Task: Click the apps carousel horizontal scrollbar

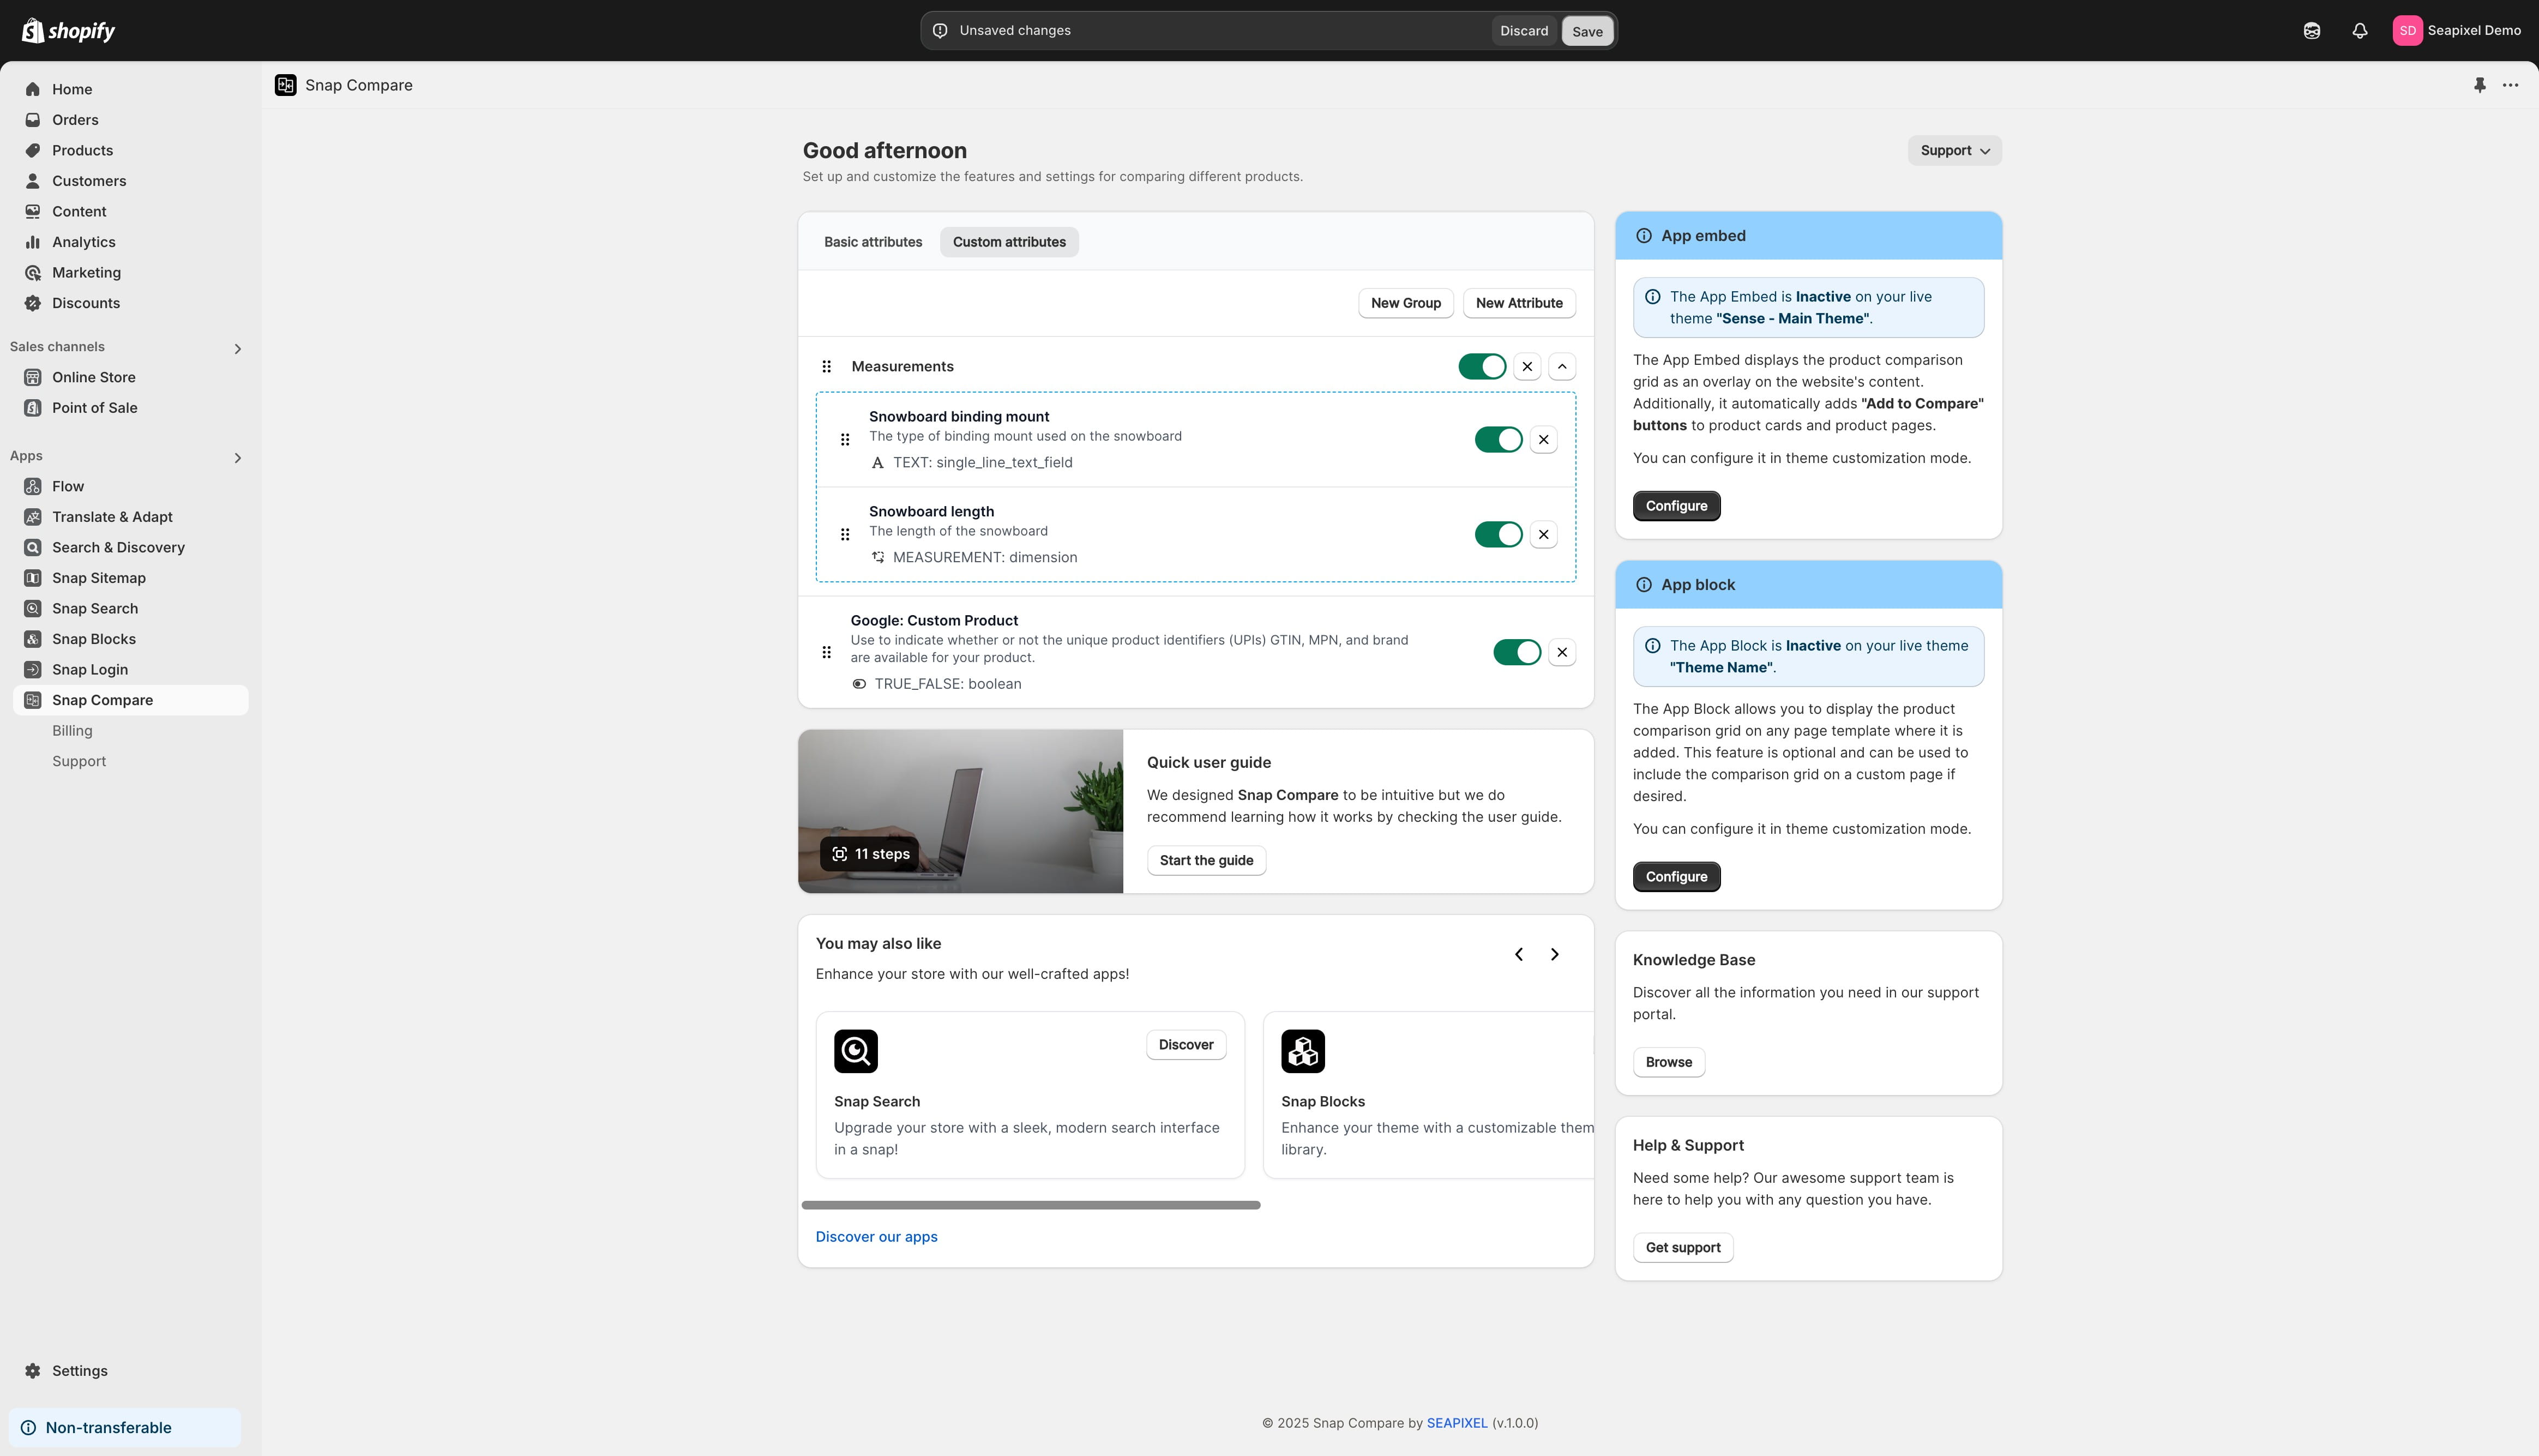Action: coord(1030,1205)
